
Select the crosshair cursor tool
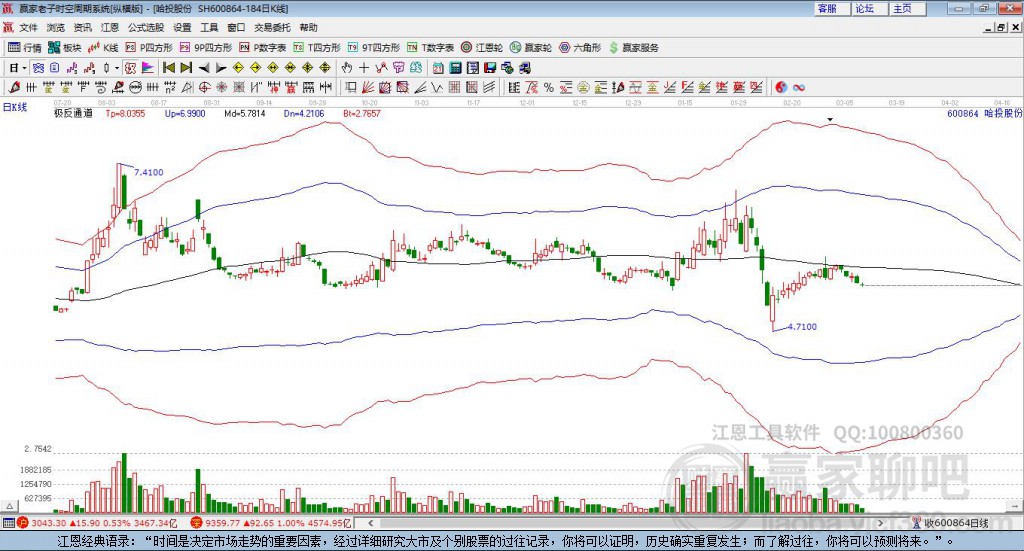click(x=364, y=68)
